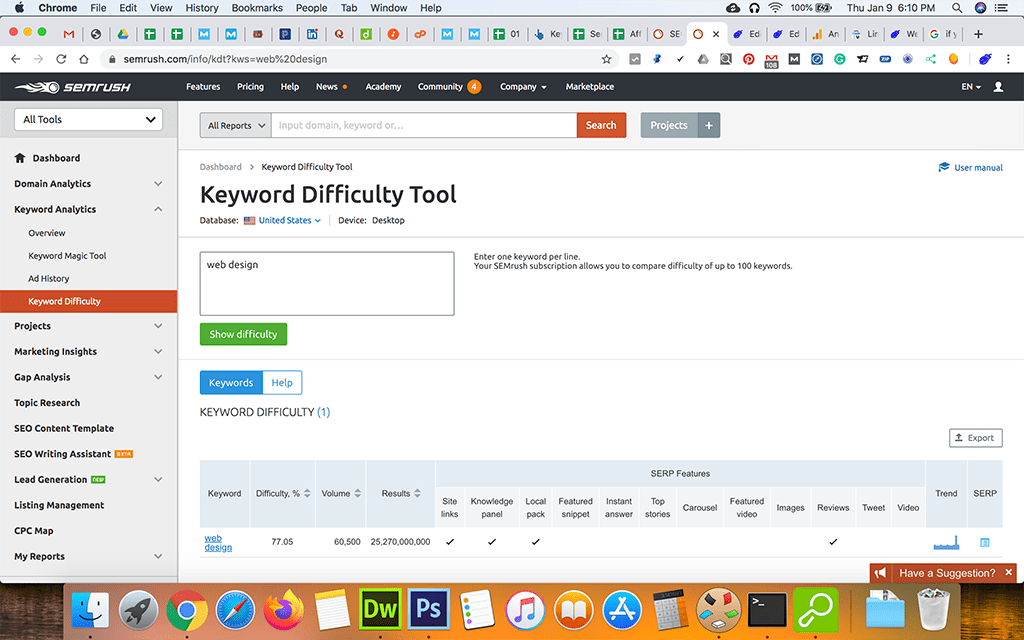Open the App Store dock icon
The width and height of the screenshot is (1024, 640).
pyautogui.click(x=622, y=610)
